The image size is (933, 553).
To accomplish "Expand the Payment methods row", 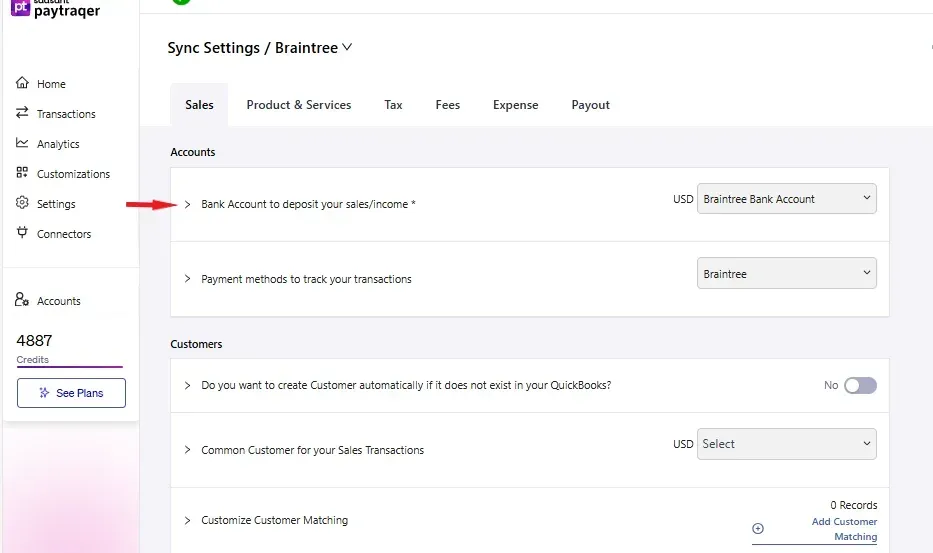I will click(x=187, y=279).
